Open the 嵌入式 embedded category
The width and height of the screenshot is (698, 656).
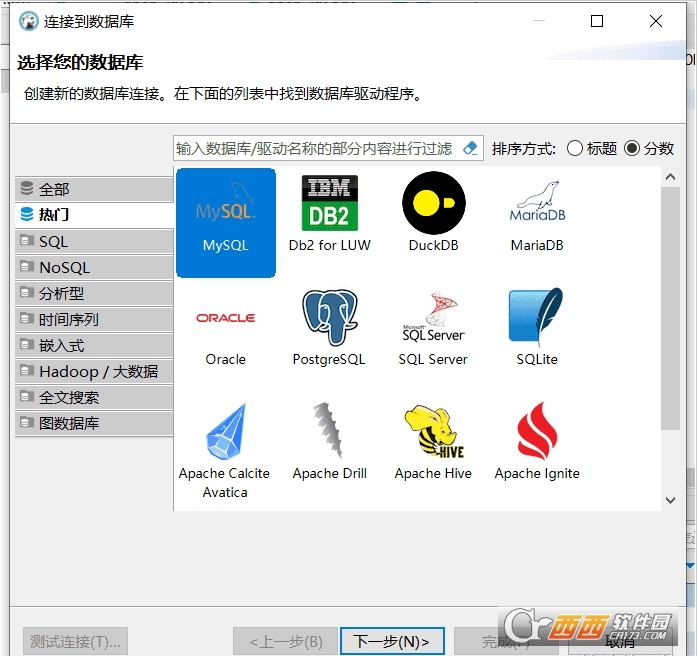[94, 345]
